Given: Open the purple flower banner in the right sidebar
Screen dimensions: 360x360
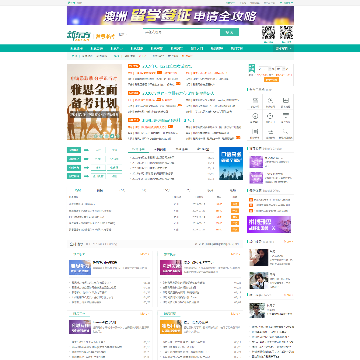Looking at the screenshot, I should [x=269, y=224].
